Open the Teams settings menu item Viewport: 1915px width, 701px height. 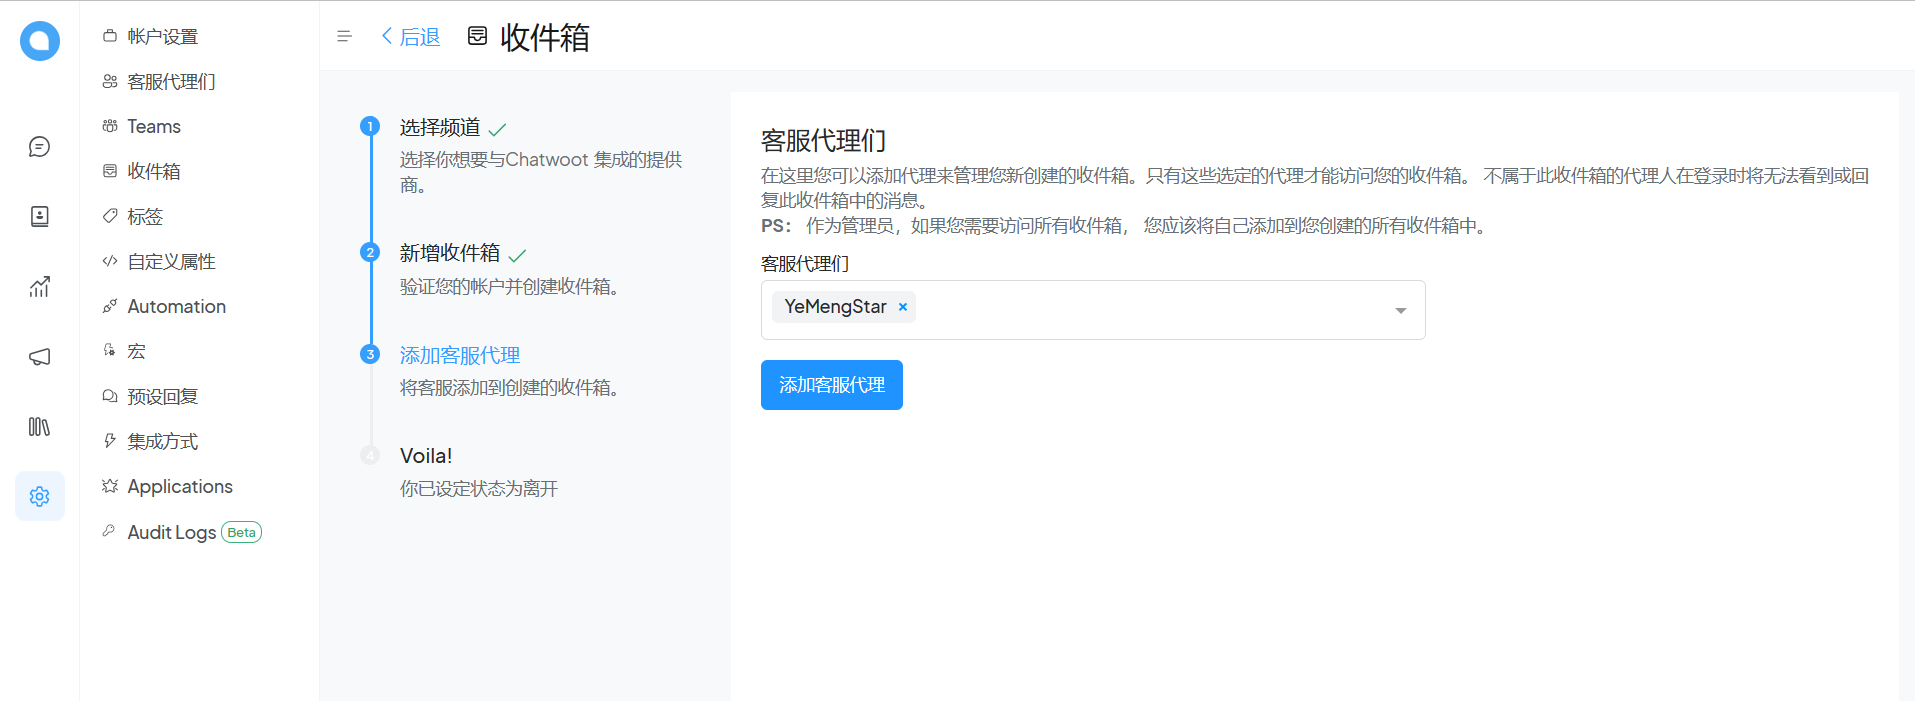coord(153,127)
